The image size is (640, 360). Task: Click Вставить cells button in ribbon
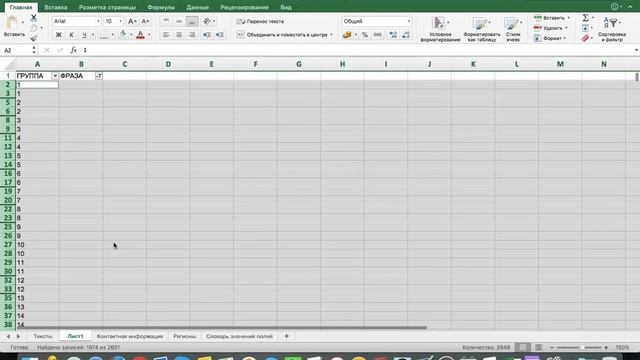coord(552,18)
